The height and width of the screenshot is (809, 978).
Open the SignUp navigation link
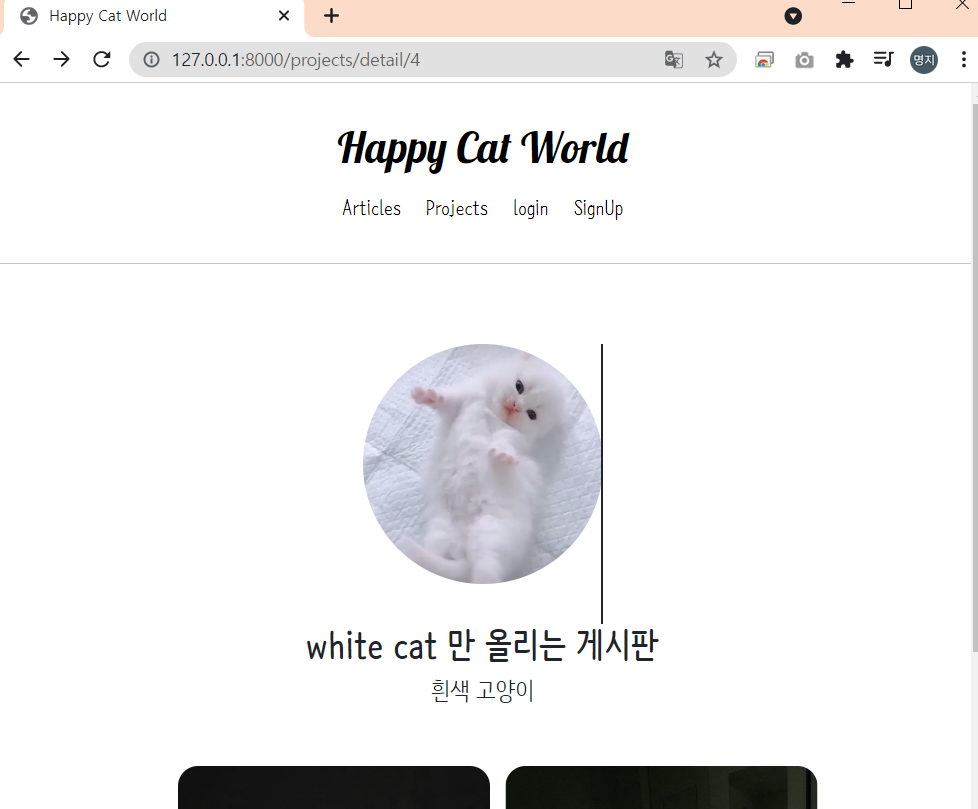(598, 208)
